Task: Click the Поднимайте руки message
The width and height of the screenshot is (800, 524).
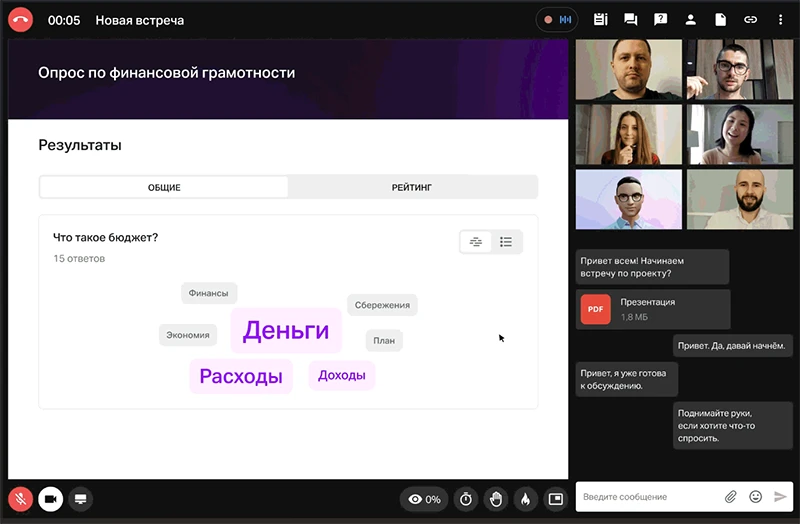Action: click(x=733, y=426)
